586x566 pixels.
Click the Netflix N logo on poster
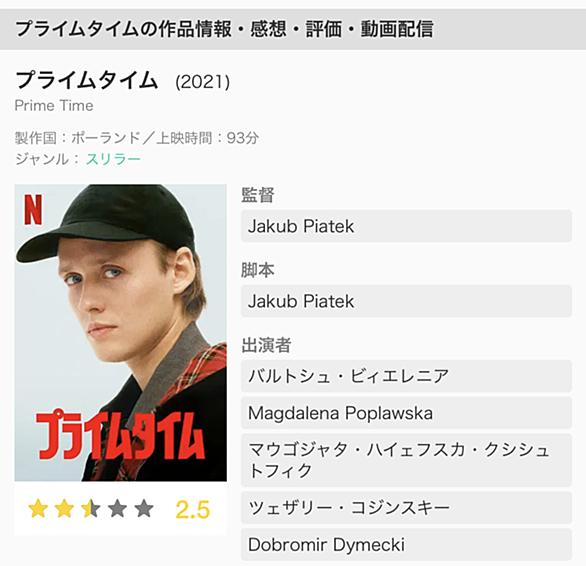click(33, 210)
